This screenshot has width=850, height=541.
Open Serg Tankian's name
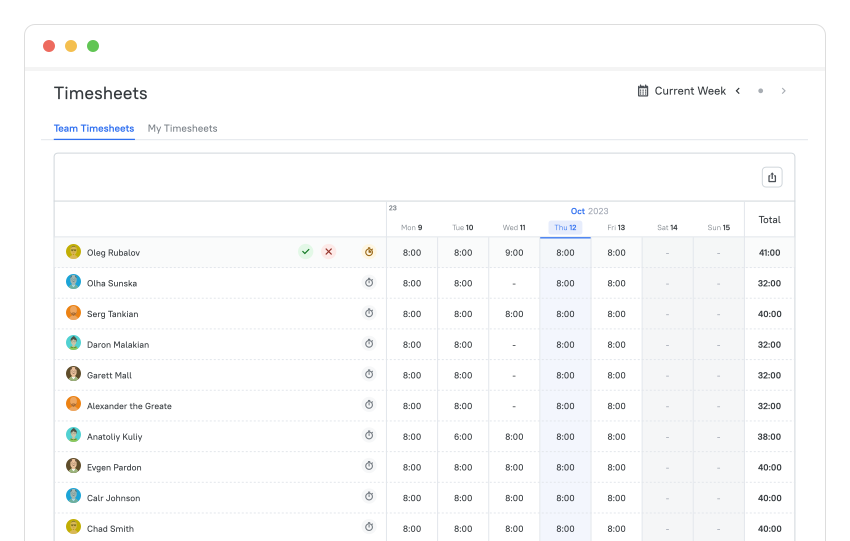pyautogui.click(x=112, y=314)
